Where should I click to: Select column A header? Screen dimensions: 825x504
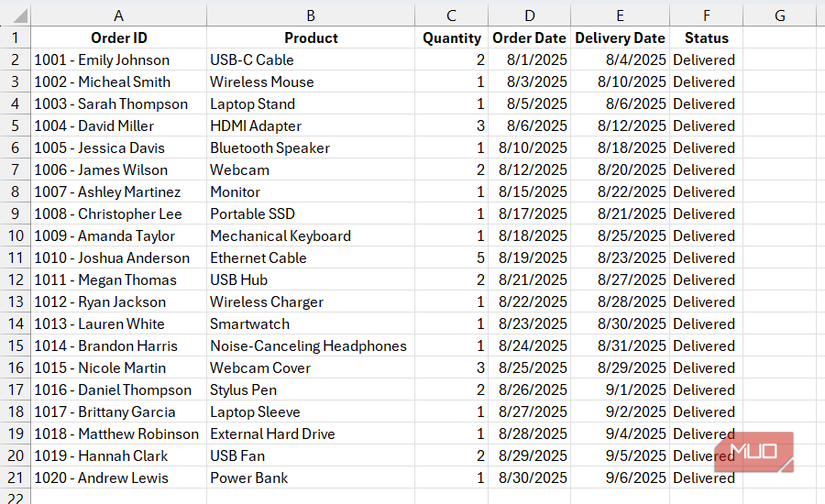(x=119, y=15)
